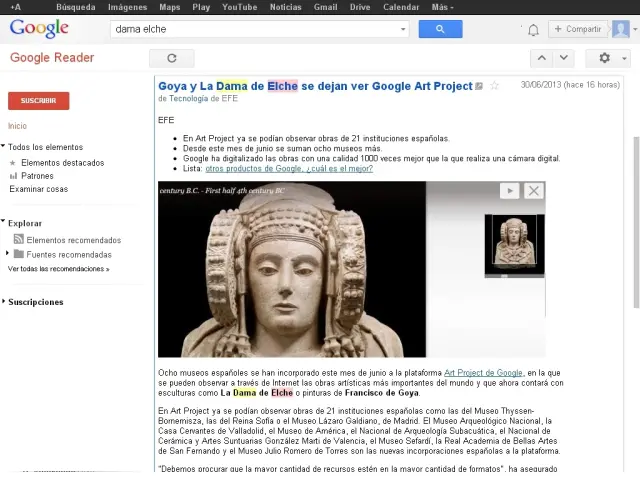Click the Dama de Elche thumbnail
The image size is (640, 480).
point(515,243)
